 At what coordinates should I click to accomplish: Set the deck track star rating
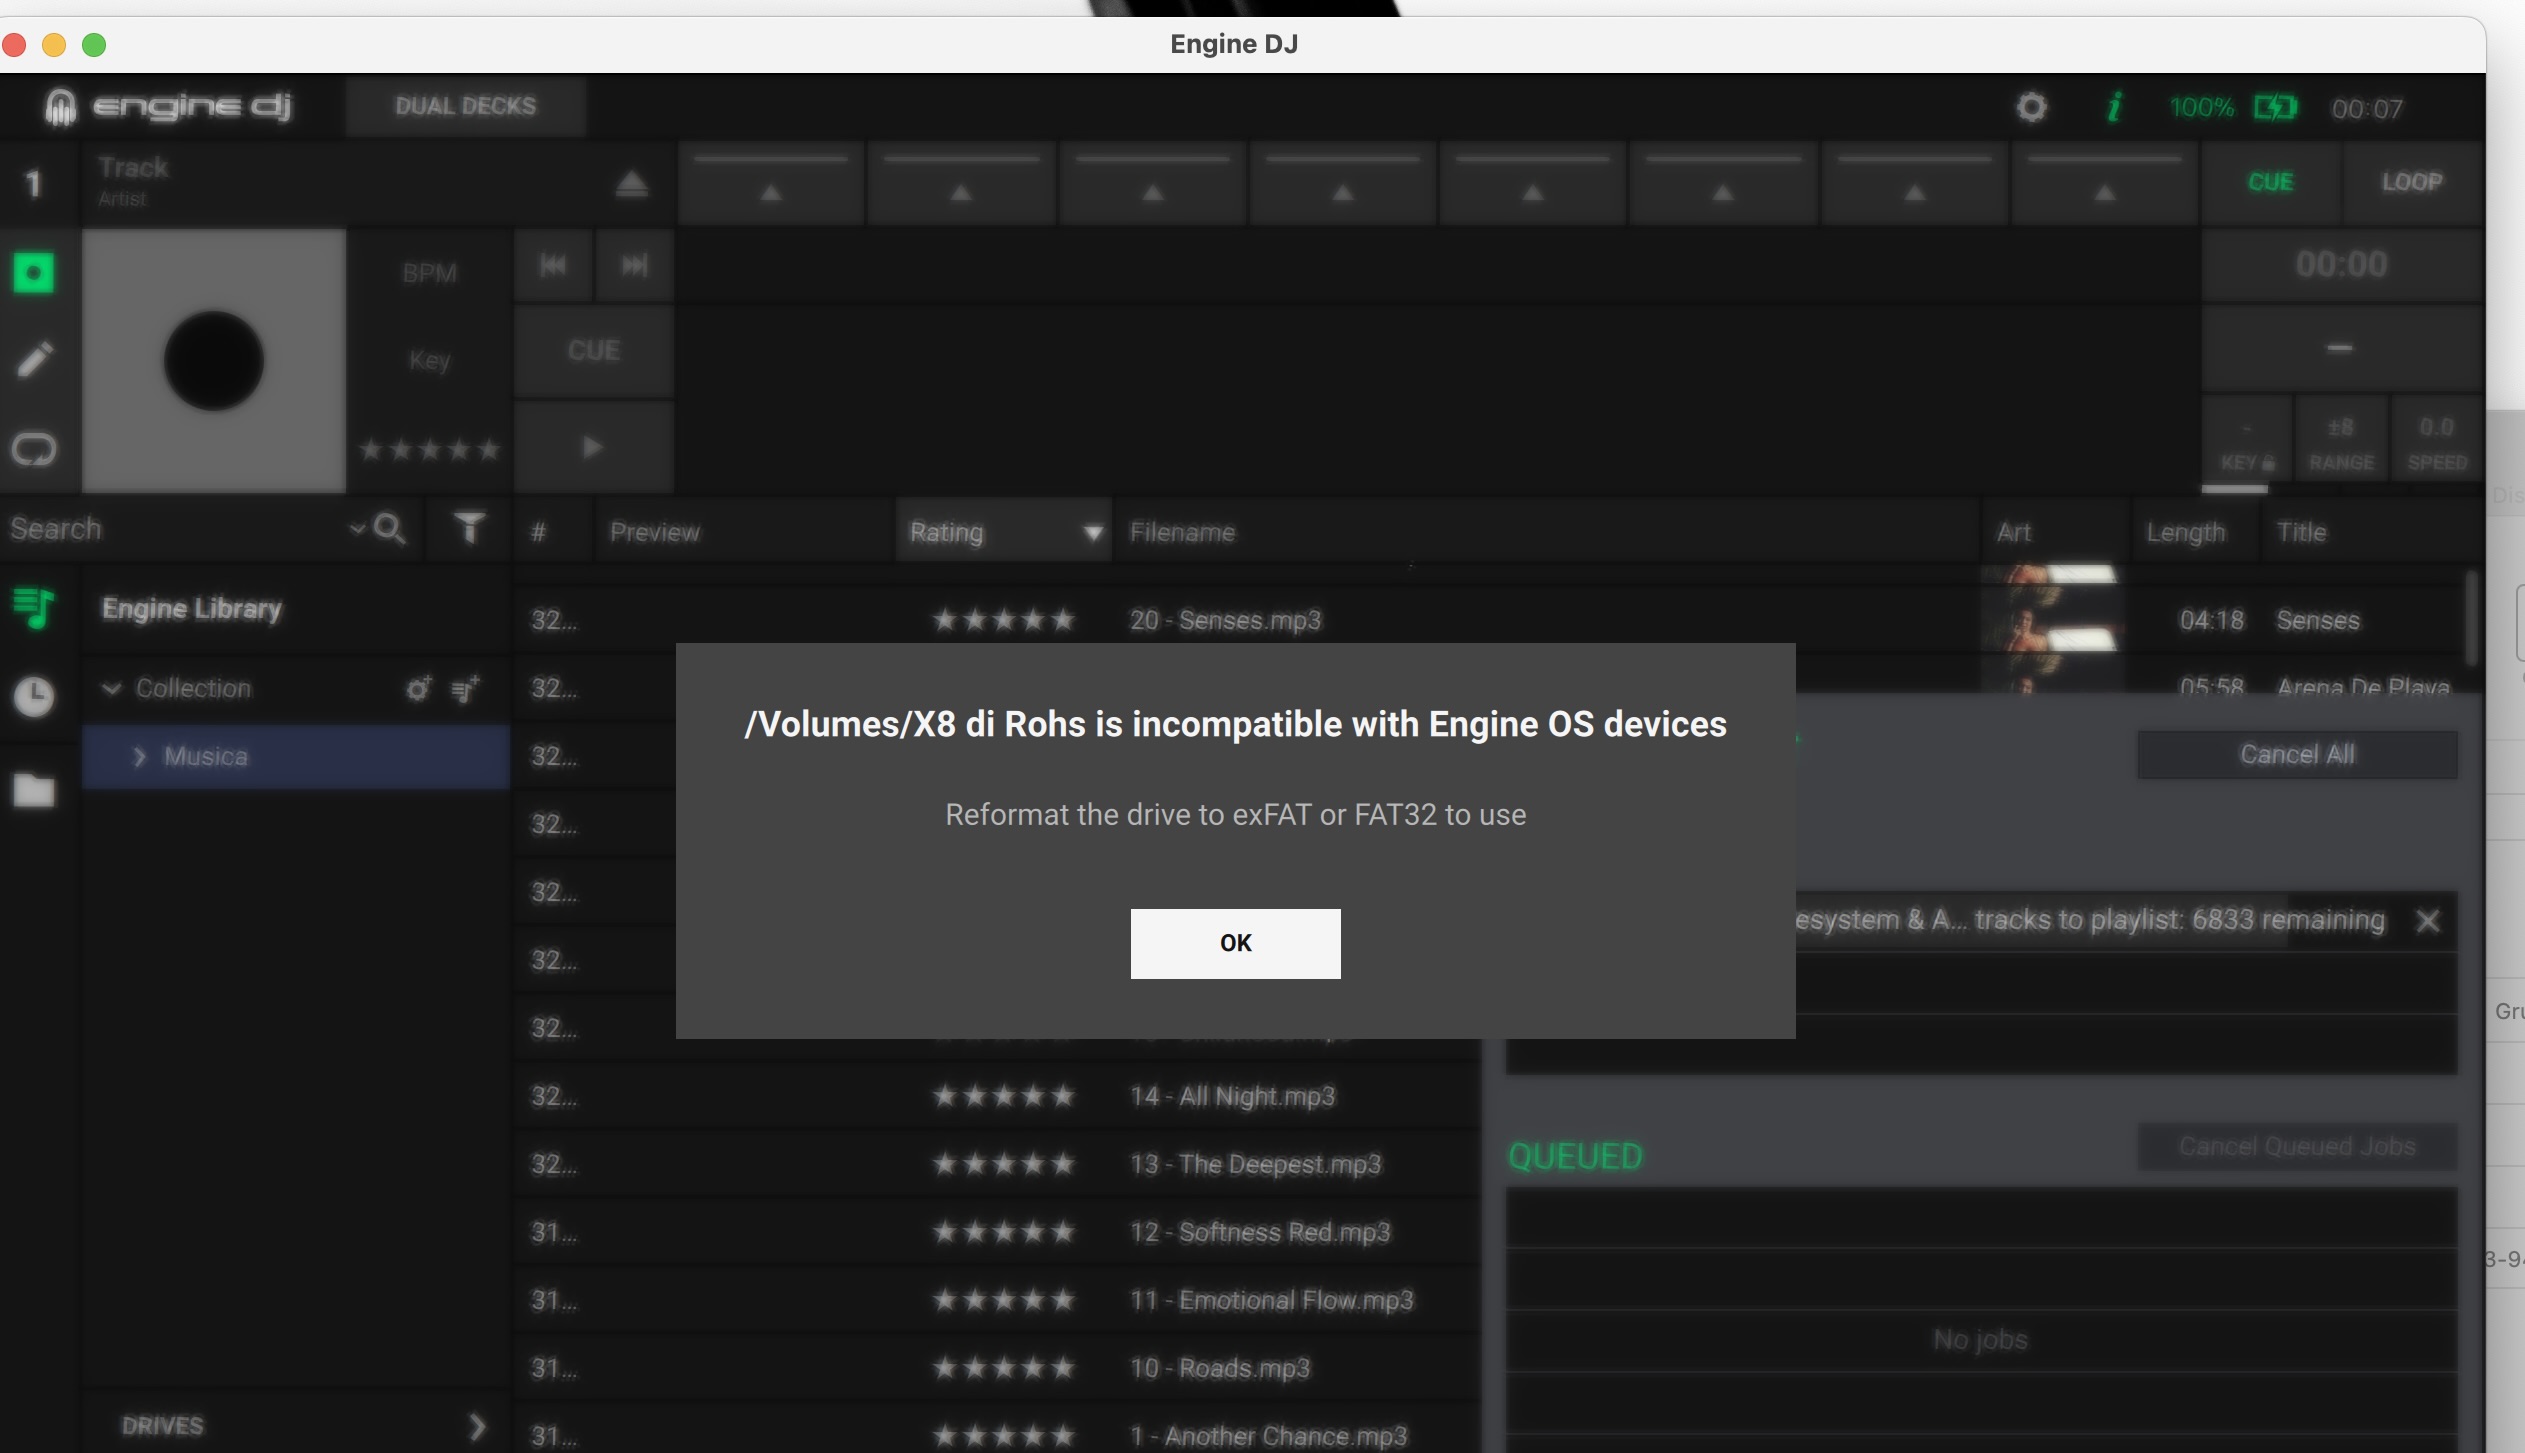[429, 450]
